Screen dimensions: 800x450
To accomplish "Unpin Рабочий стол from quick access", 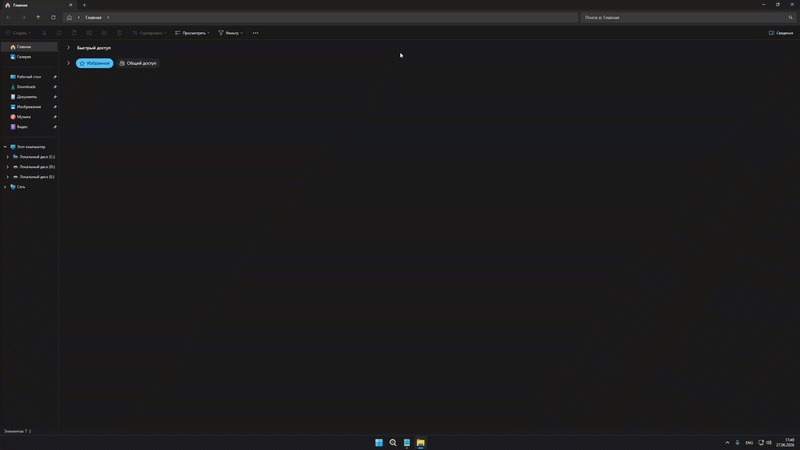I will click(55, 77).
